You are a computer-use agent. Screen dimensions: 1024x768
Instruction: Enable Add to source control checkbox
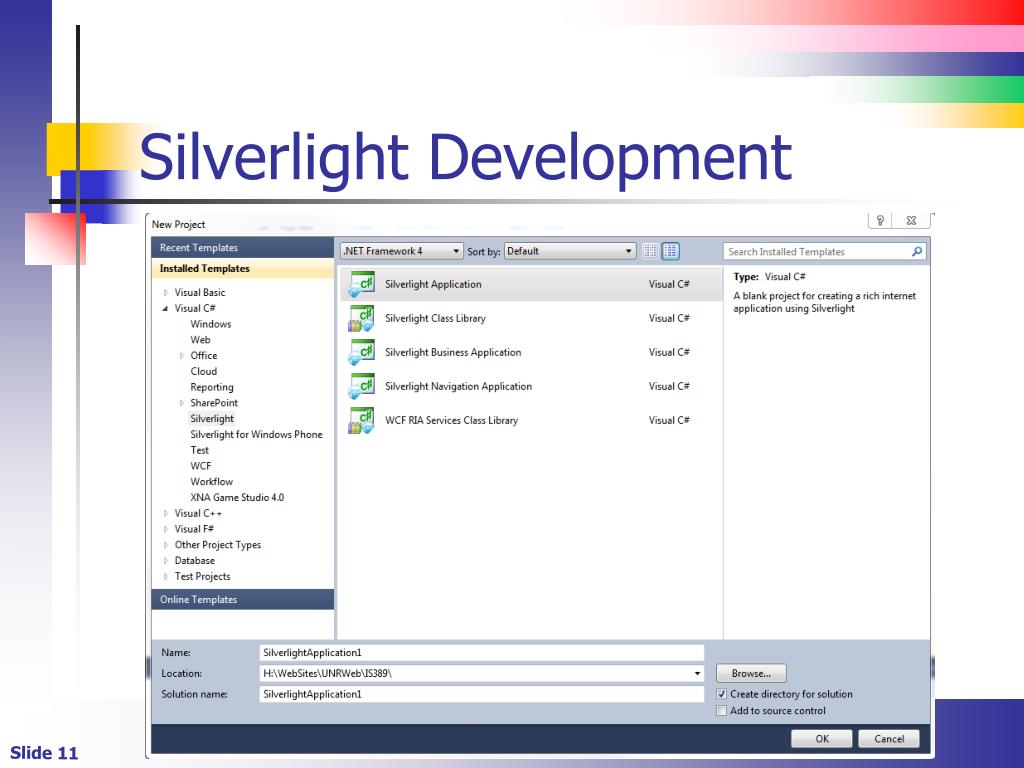coord(722,711)
